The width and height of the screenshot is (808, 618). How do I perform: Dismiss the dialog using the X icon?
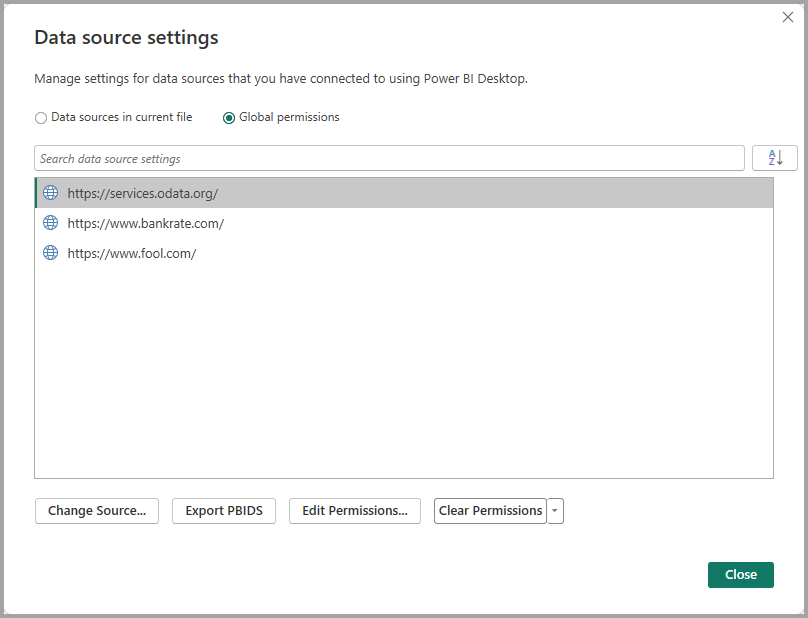pos(788,17)
